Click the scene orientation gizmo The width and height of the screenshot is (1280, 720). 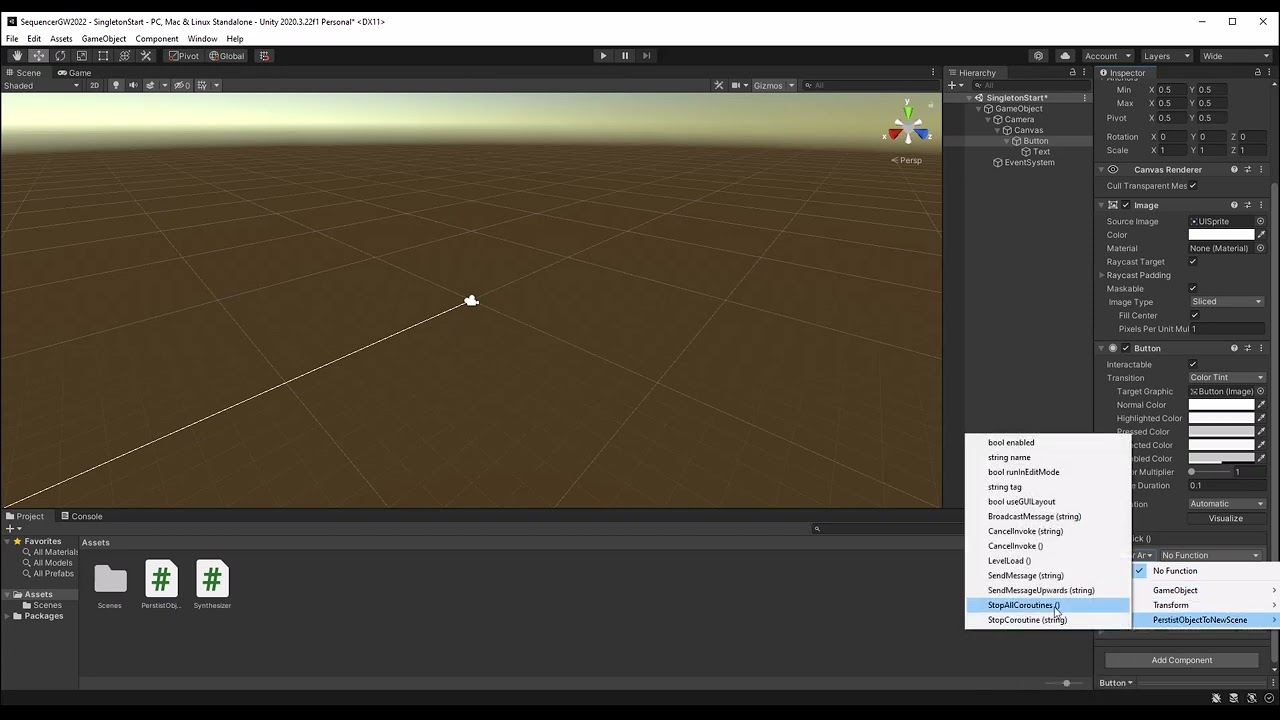pyautogui.click(x=909, y=128)
